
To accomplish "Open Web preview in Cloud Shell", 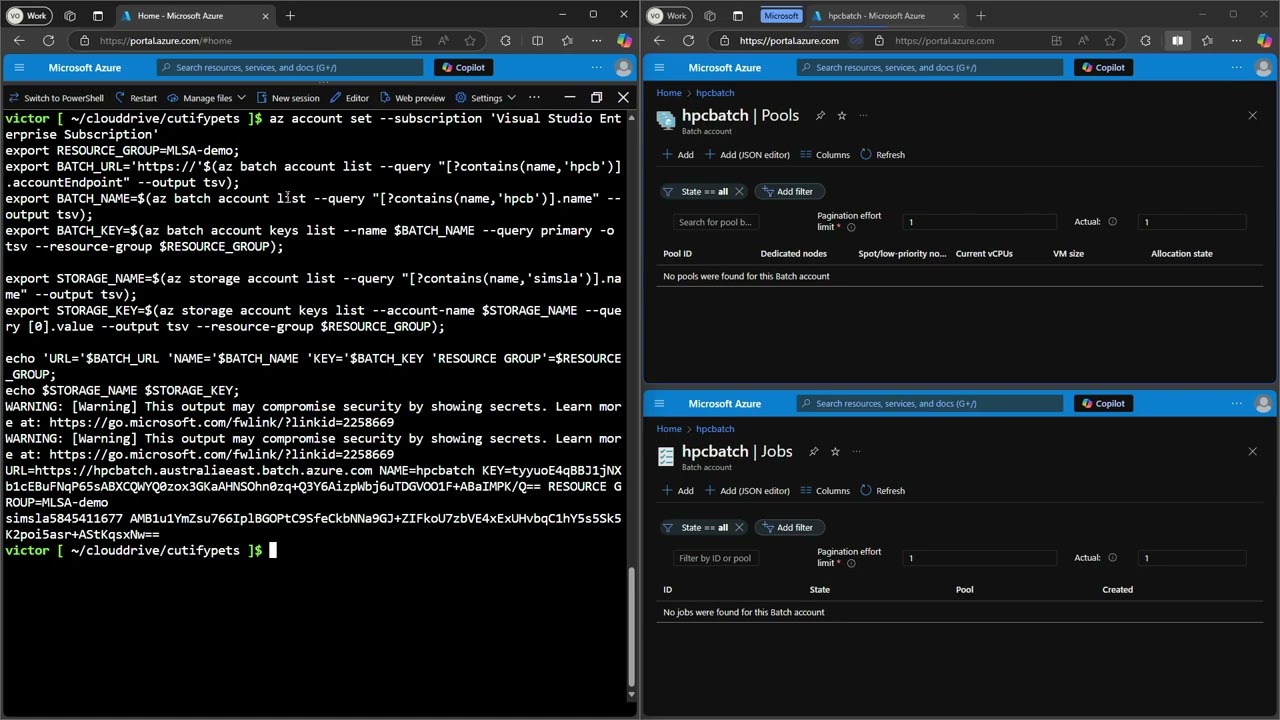I will click(412, 98).
